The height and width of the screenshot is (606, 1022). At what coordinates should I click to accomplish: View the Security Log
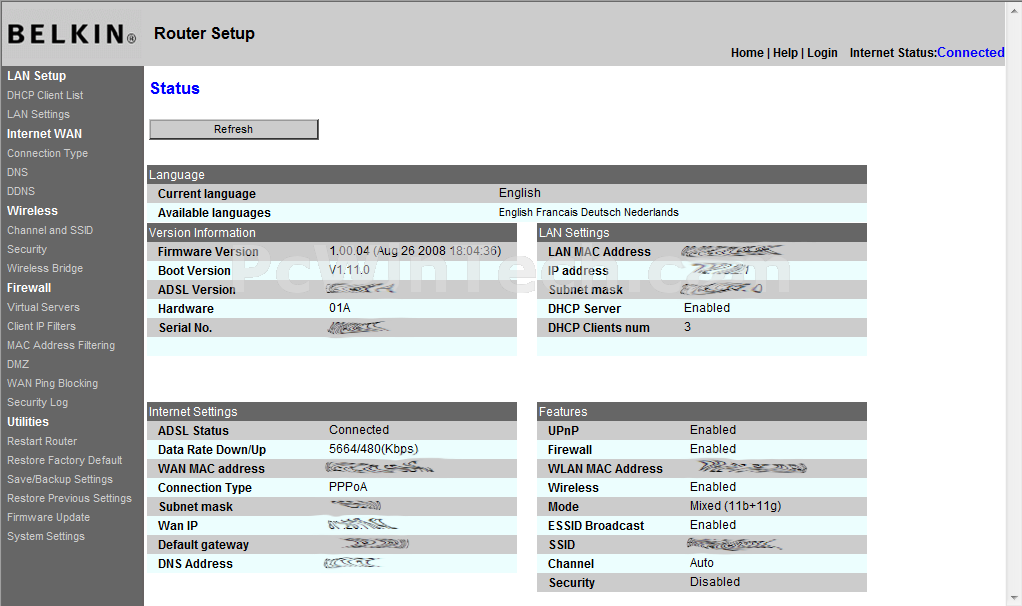[x=37, y=402]
